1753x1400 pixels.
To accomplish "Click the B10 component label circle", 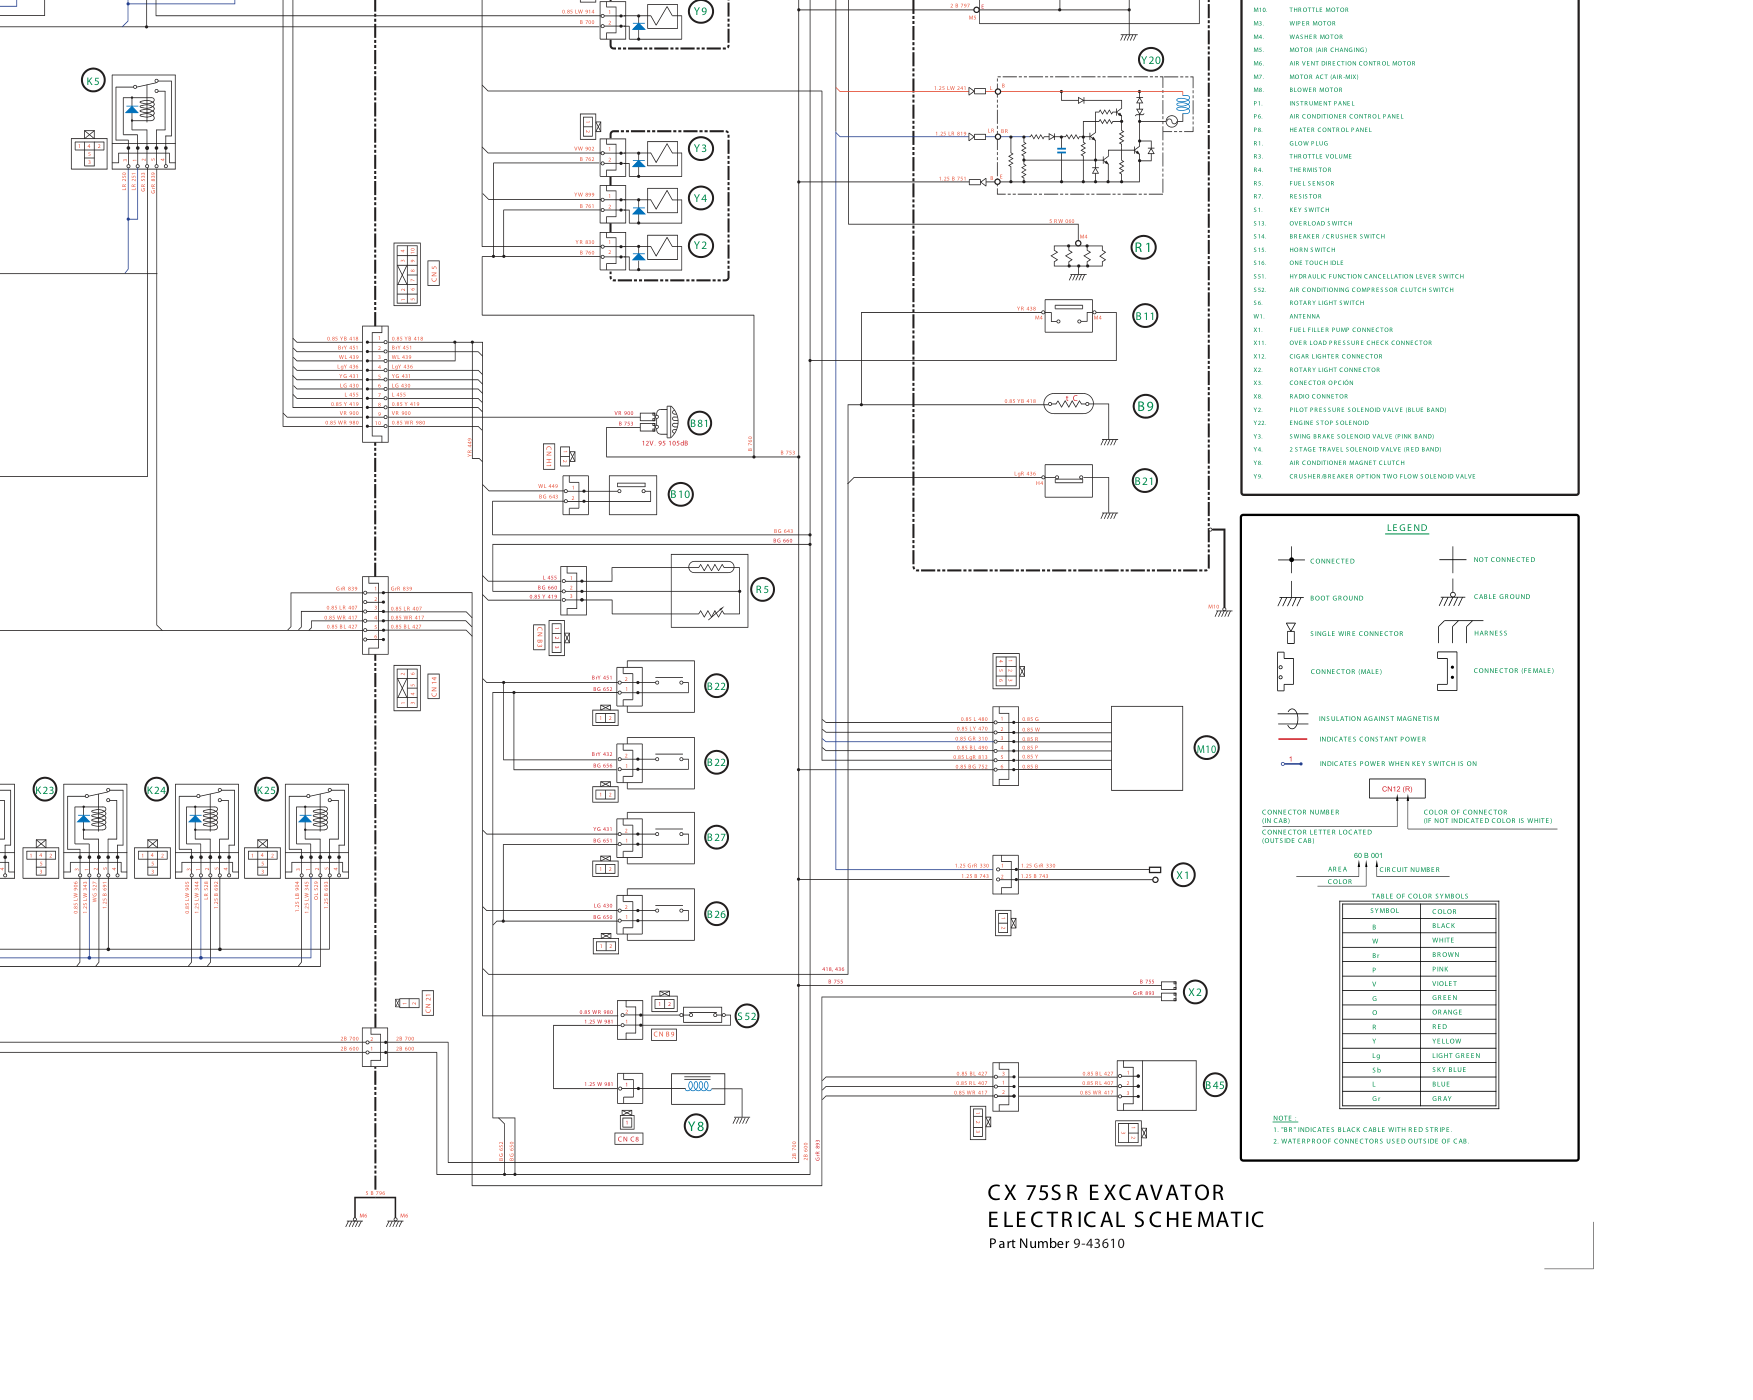I will [x=680, y=494].
